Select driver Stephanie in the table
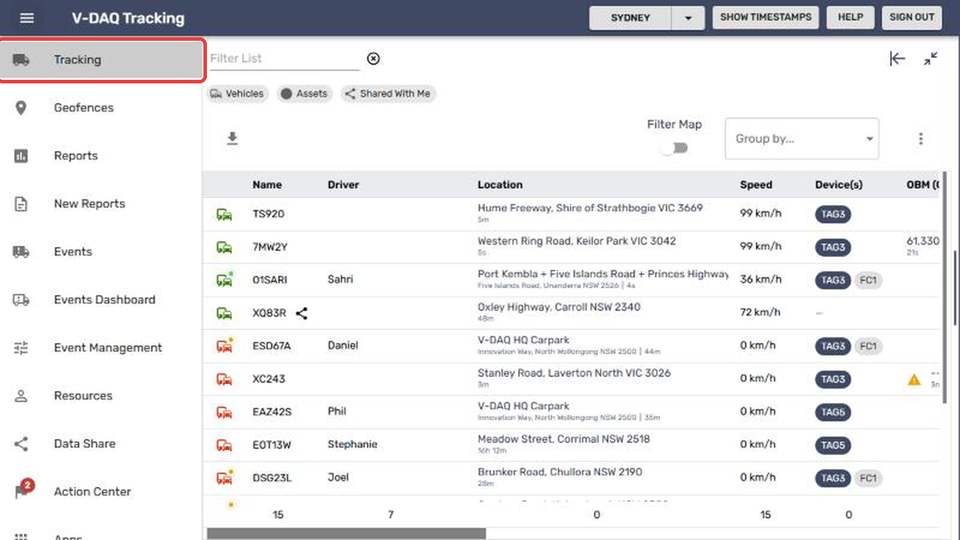 (x=352, y=444)
